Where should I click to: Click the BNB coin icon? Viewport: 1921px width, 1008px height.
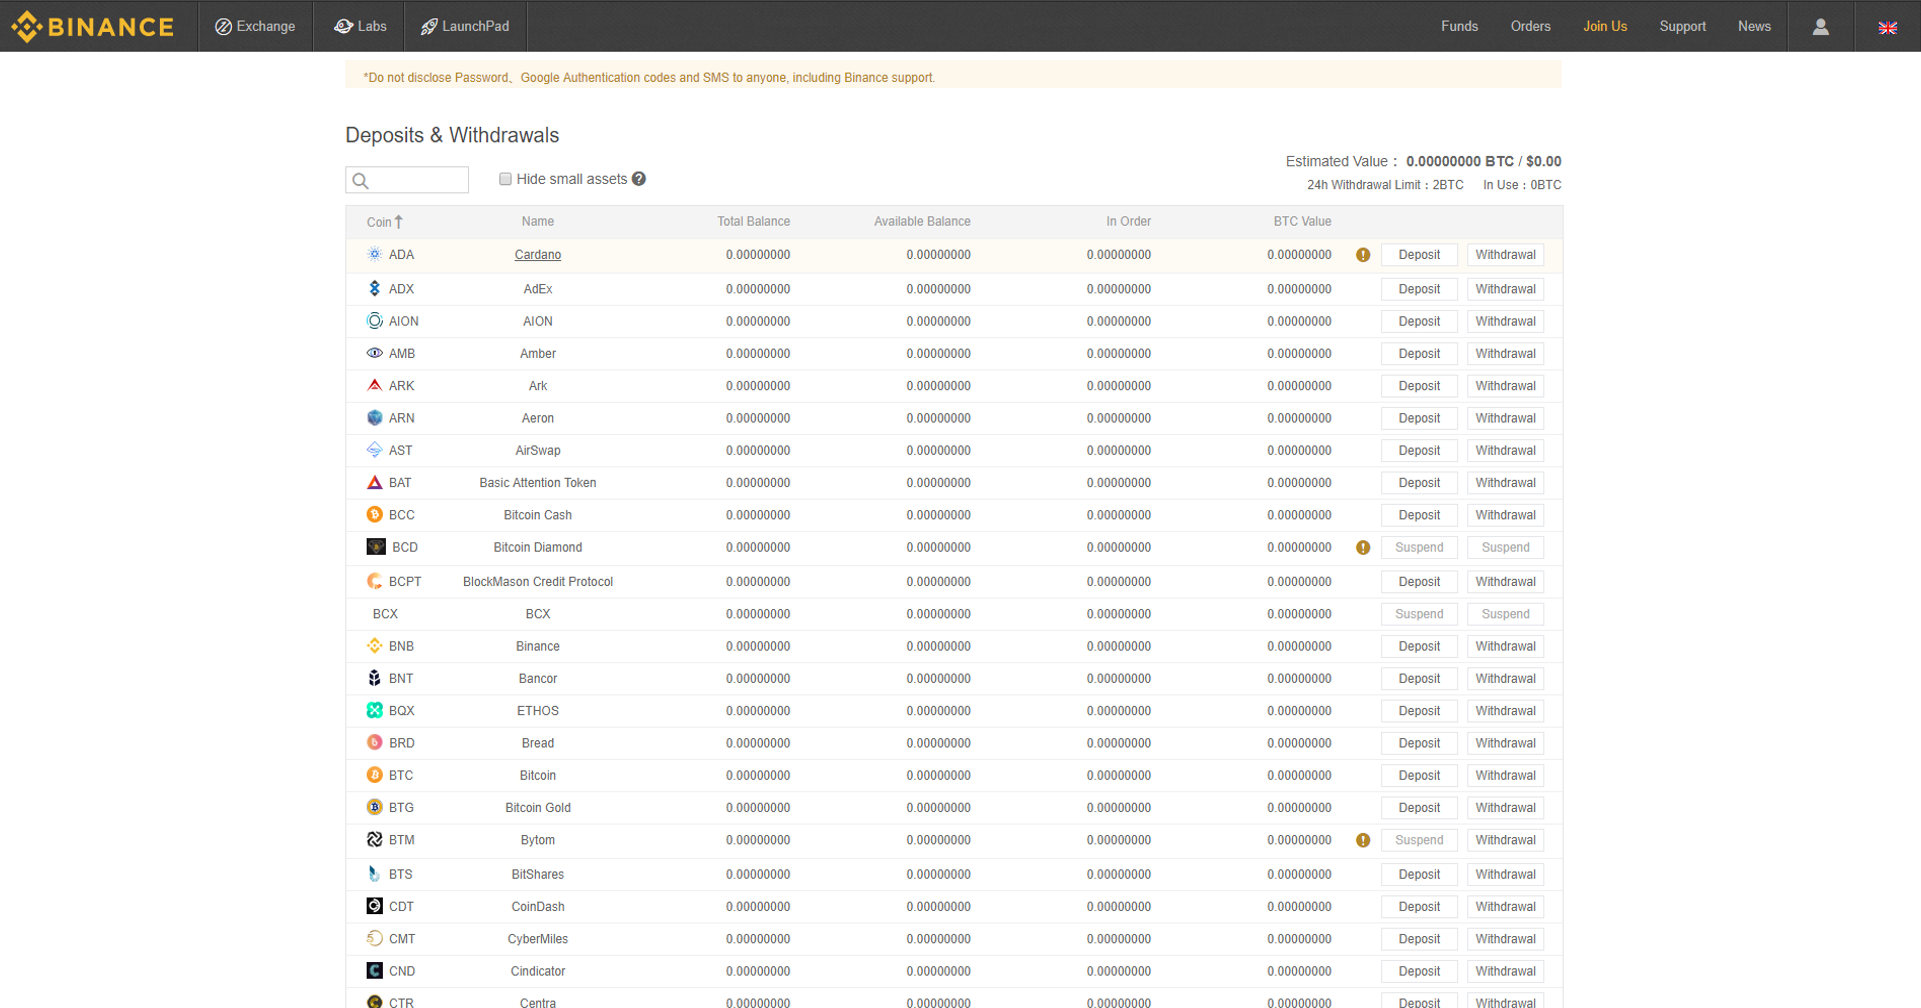click(374, 646)
